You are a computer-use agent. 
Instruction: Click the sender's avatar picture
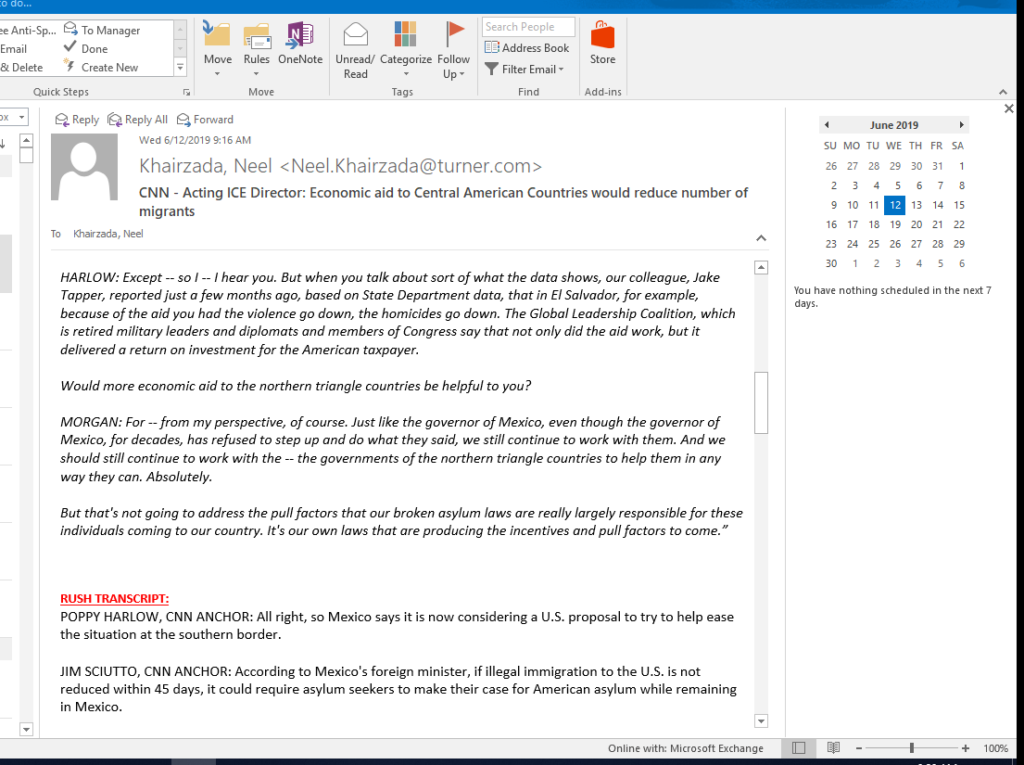[84, 167]
